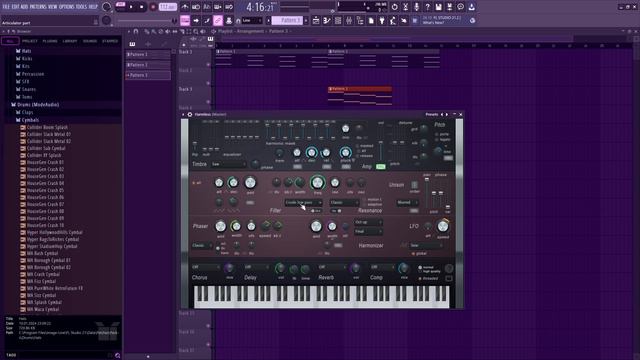Toggle threaded option in Harmless
The image size is (640, 360).
428,278
